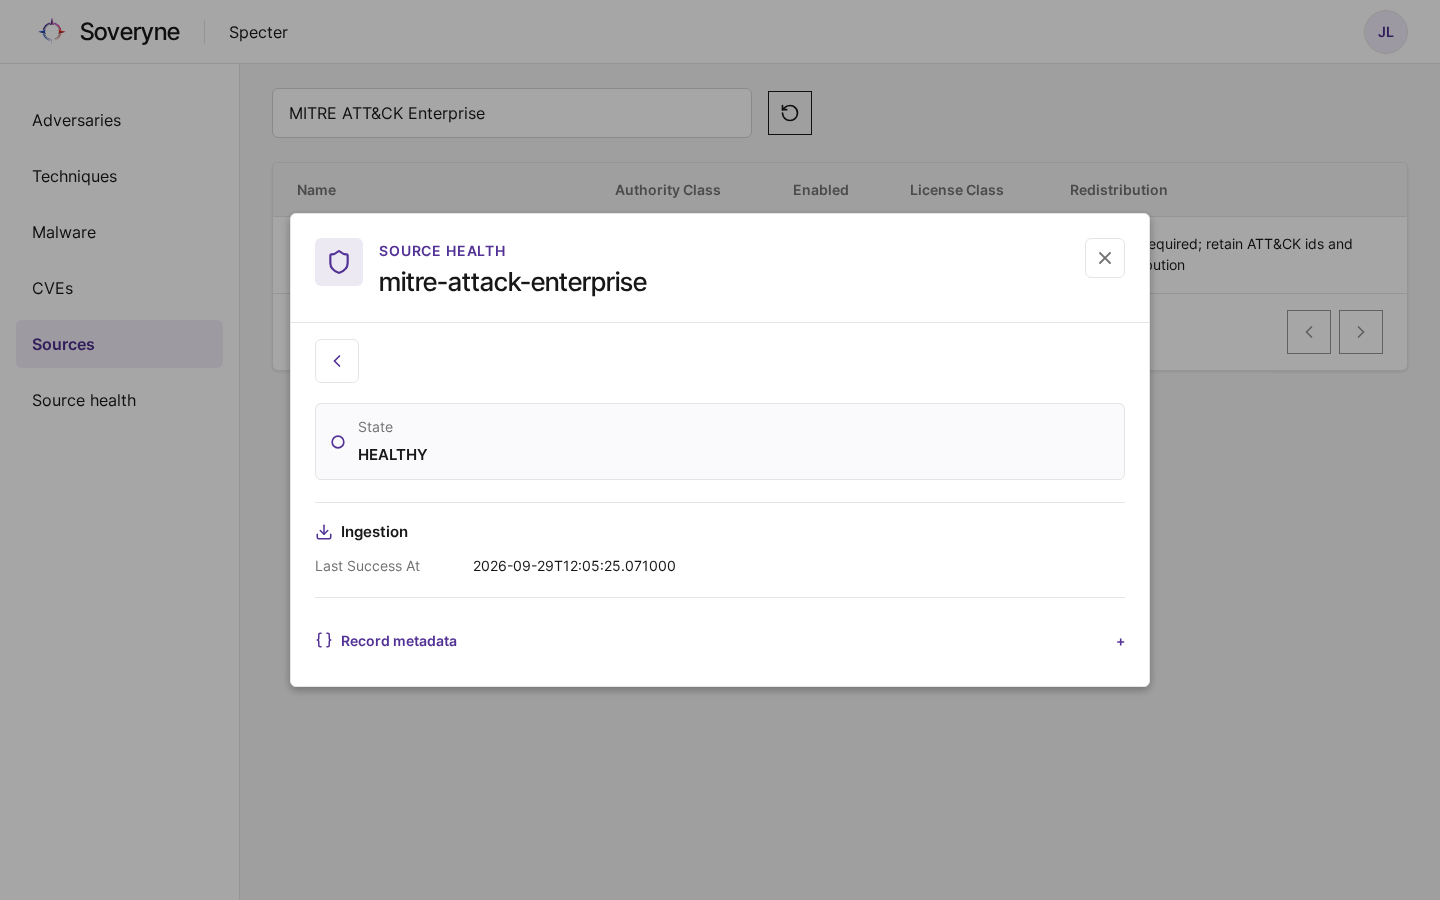The image size is (1440, 900).
Task: Click the SOURCE HEALTH heading label
Action: [442, 251]
